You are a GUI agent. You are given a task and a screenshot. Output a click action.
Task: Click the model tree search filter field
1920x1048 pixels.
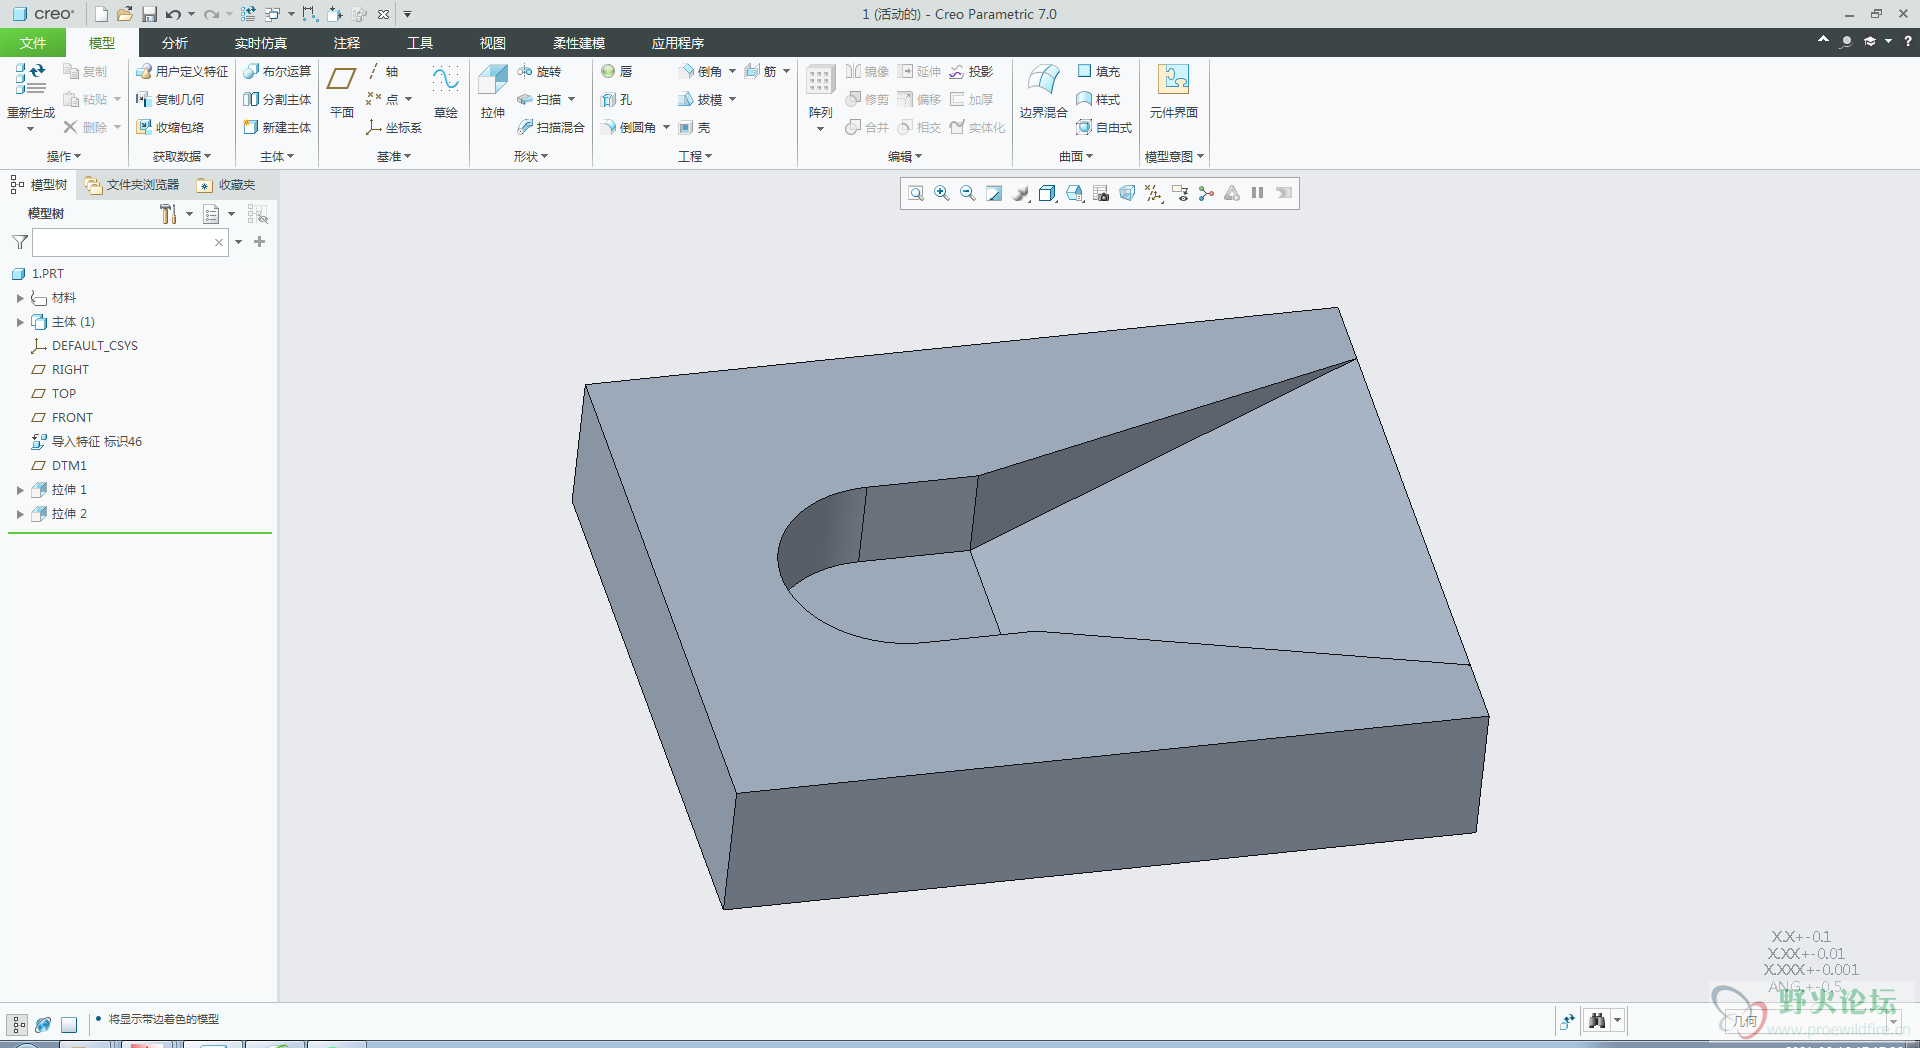click(130, 242)
